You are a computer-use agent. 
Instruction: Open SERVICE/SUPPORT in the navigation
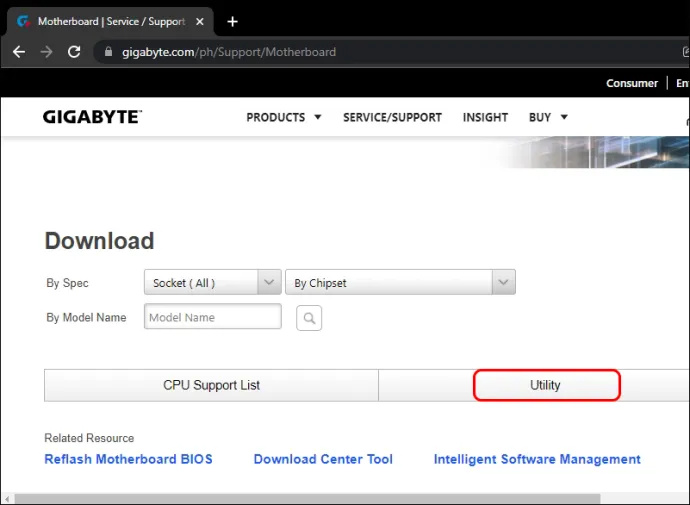(x=392, y=117)
